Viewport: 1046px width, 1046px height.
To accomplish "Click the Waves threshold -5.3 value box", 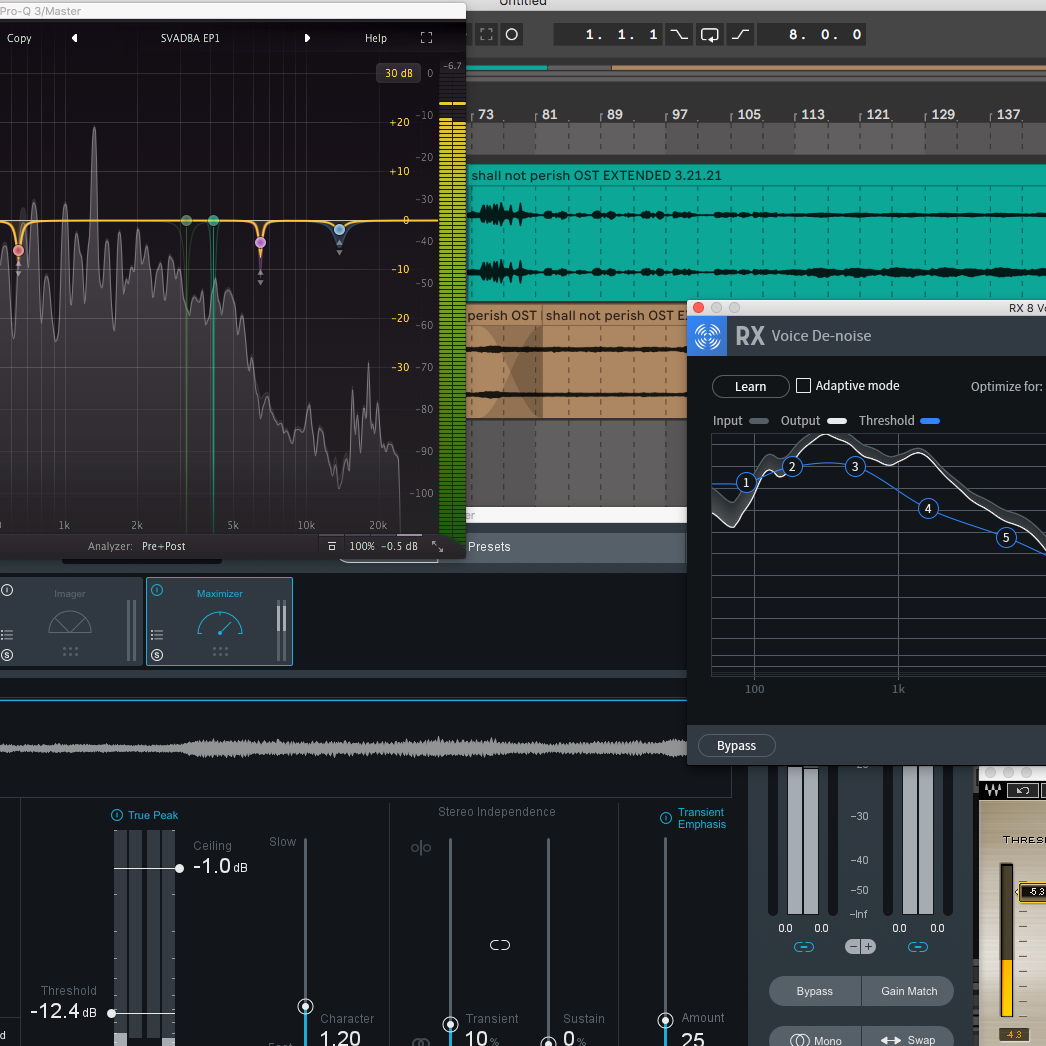I will click(x=1033, y=891).
